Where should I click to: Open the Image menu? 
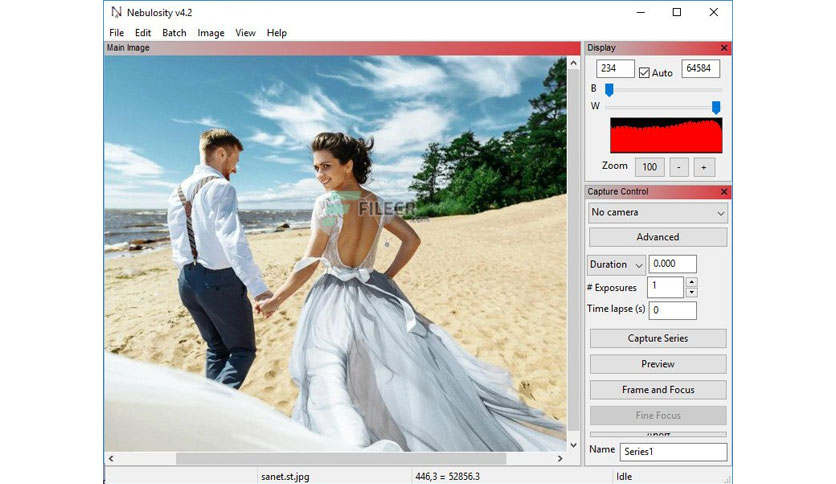pyautogui.click(x=211, y=33)
